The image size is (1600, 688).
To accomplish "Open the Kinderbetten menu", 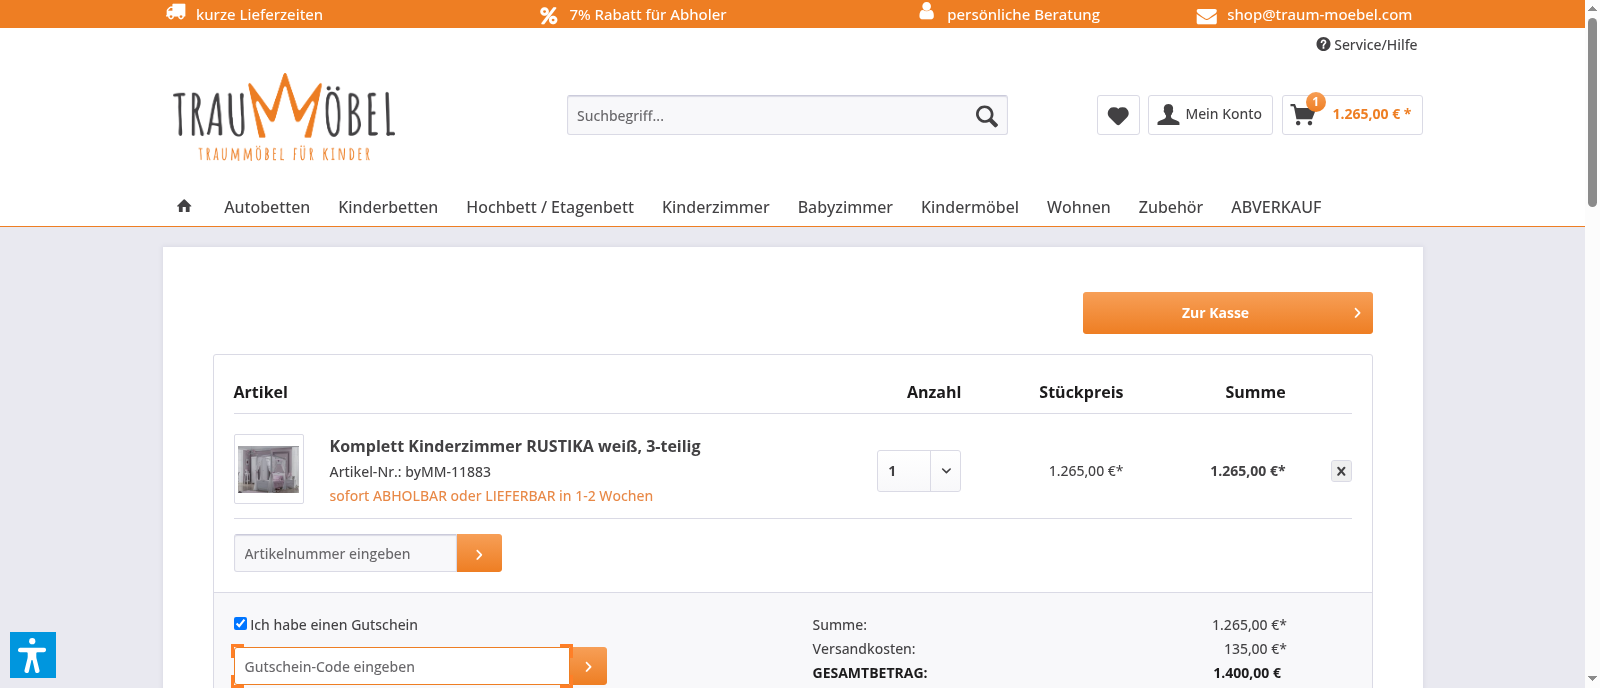I will coord(388,207).
